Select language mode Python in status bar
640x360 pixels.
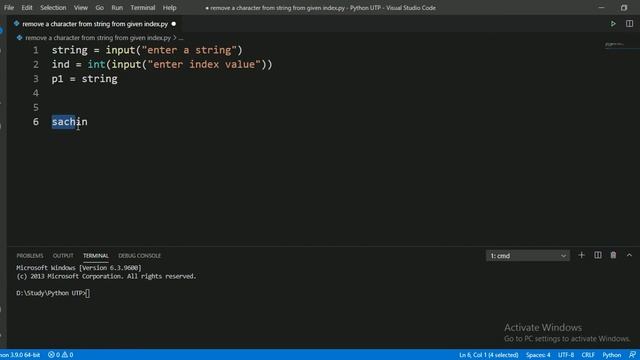point(611,355)
